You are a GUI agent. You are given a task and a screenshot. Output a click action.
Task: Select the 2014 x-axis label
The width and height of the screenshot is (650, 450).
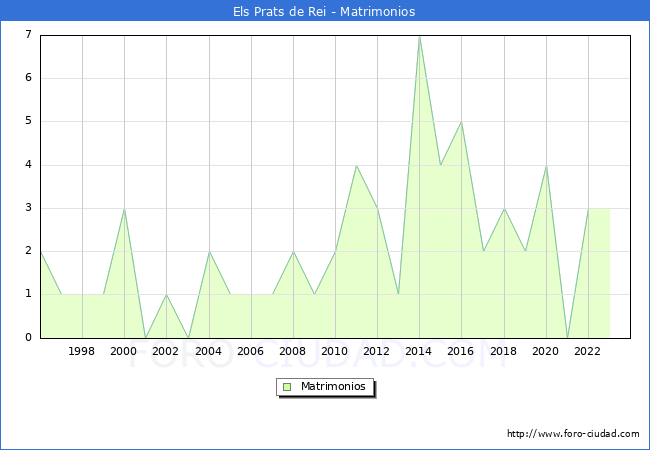[x=419, y=351]
